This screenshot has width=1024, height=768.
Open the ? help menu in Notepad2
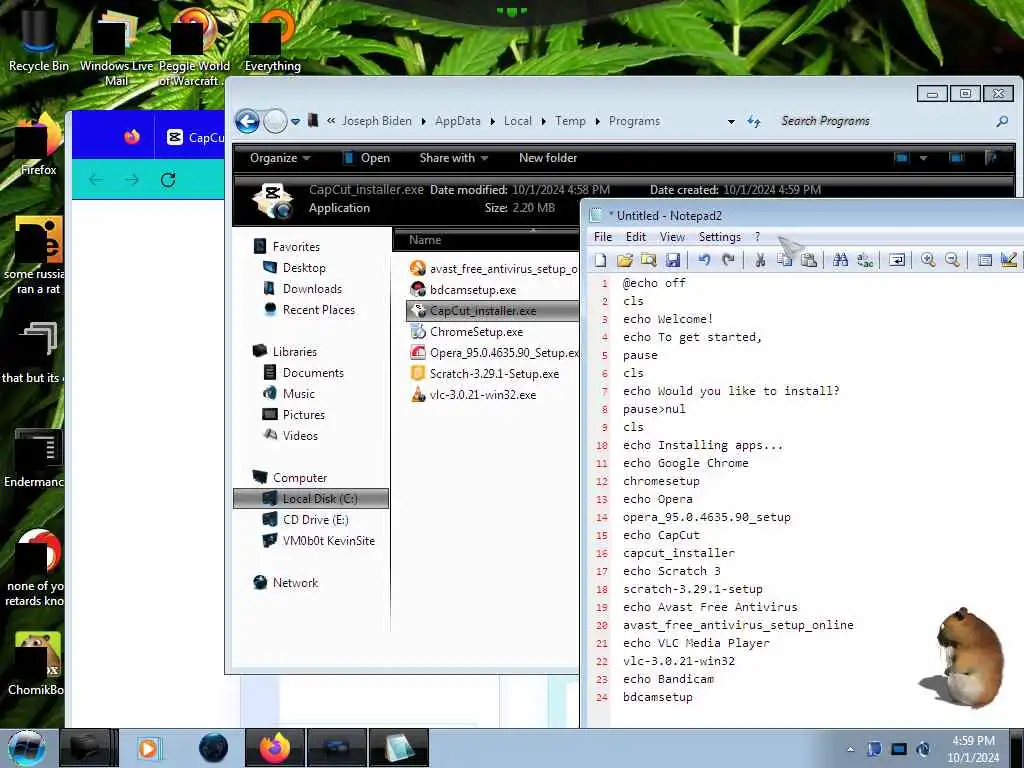[758, 237]
